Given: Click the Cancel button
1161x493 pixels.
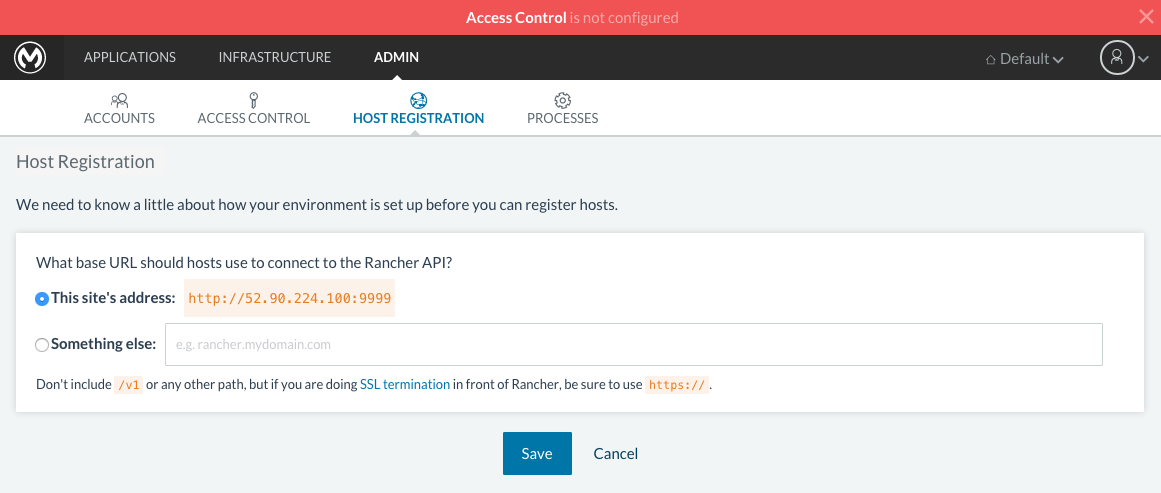Looking at the screenshot, I should coord(615,454).
